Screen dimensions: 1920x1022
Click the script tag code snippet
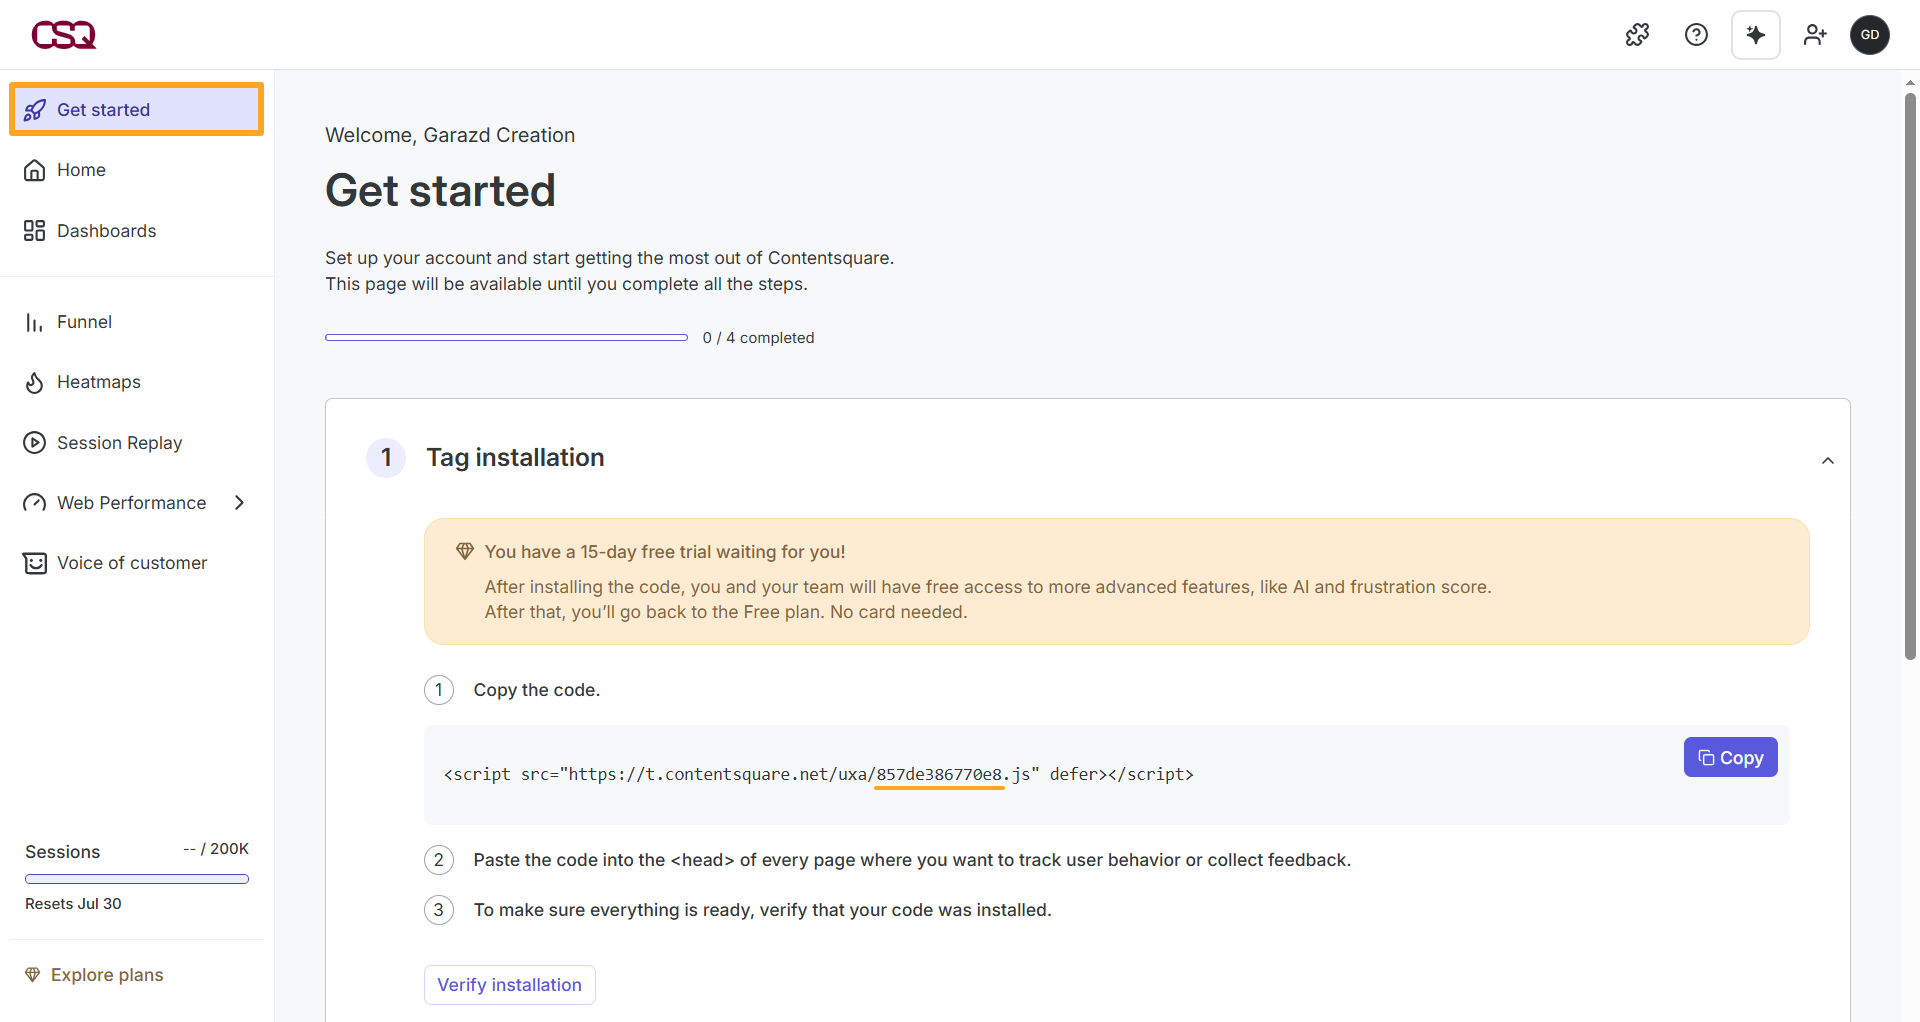(818, 774)
